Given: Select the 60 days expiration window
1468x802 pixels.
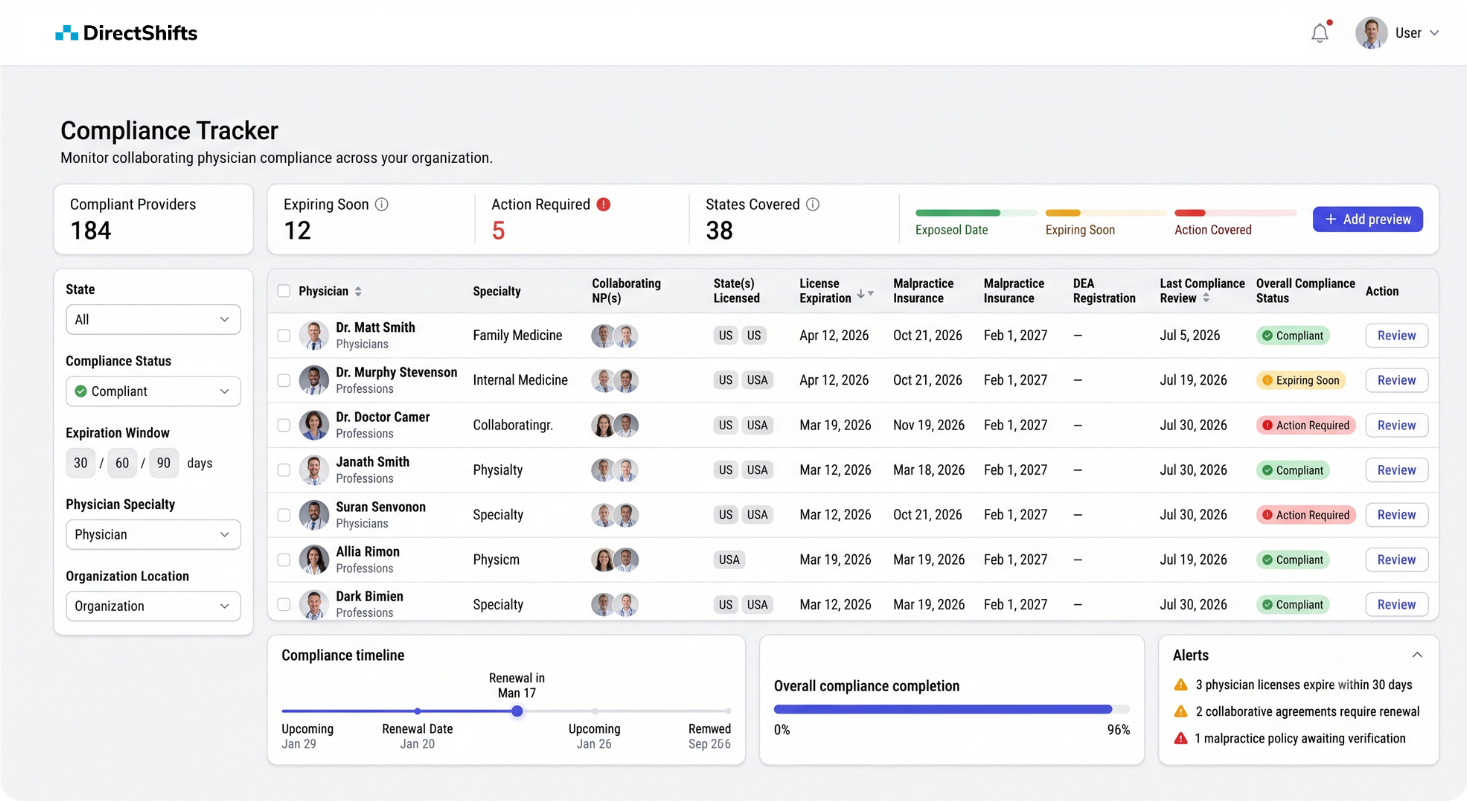Looking at the screenshot, I should click(x=122, y=463).
